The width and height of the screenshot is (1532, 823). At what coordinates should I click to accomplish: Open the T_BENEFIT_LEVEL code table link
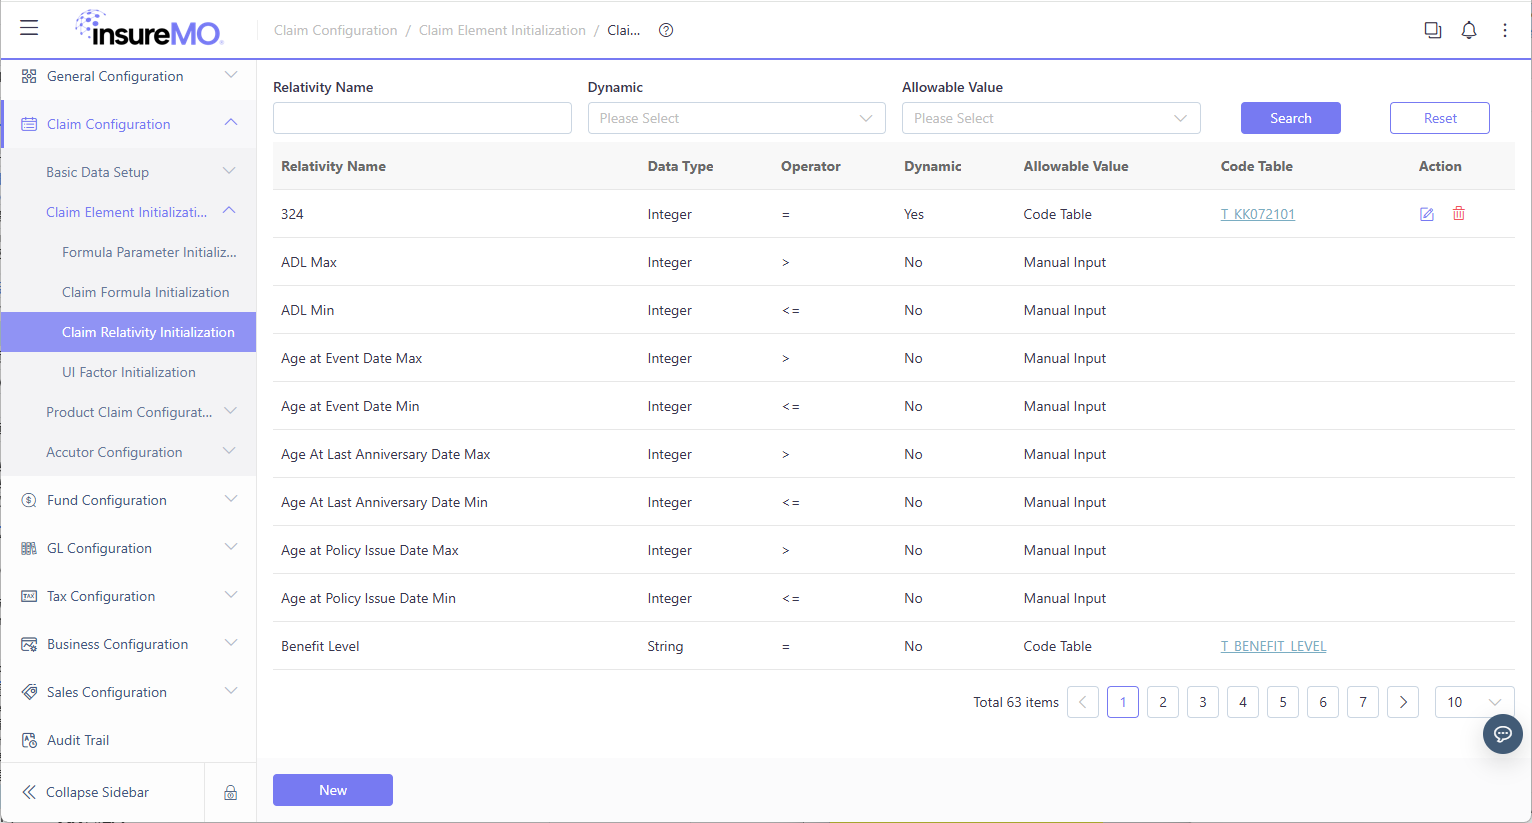click(x=1273, y=646)
